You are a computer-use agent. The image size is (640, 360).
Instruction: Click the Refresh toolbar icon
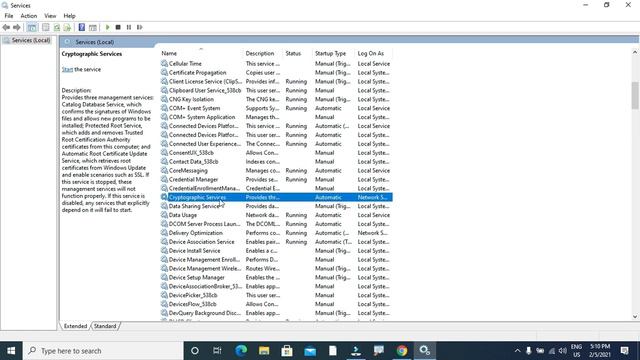coord(57,27)
